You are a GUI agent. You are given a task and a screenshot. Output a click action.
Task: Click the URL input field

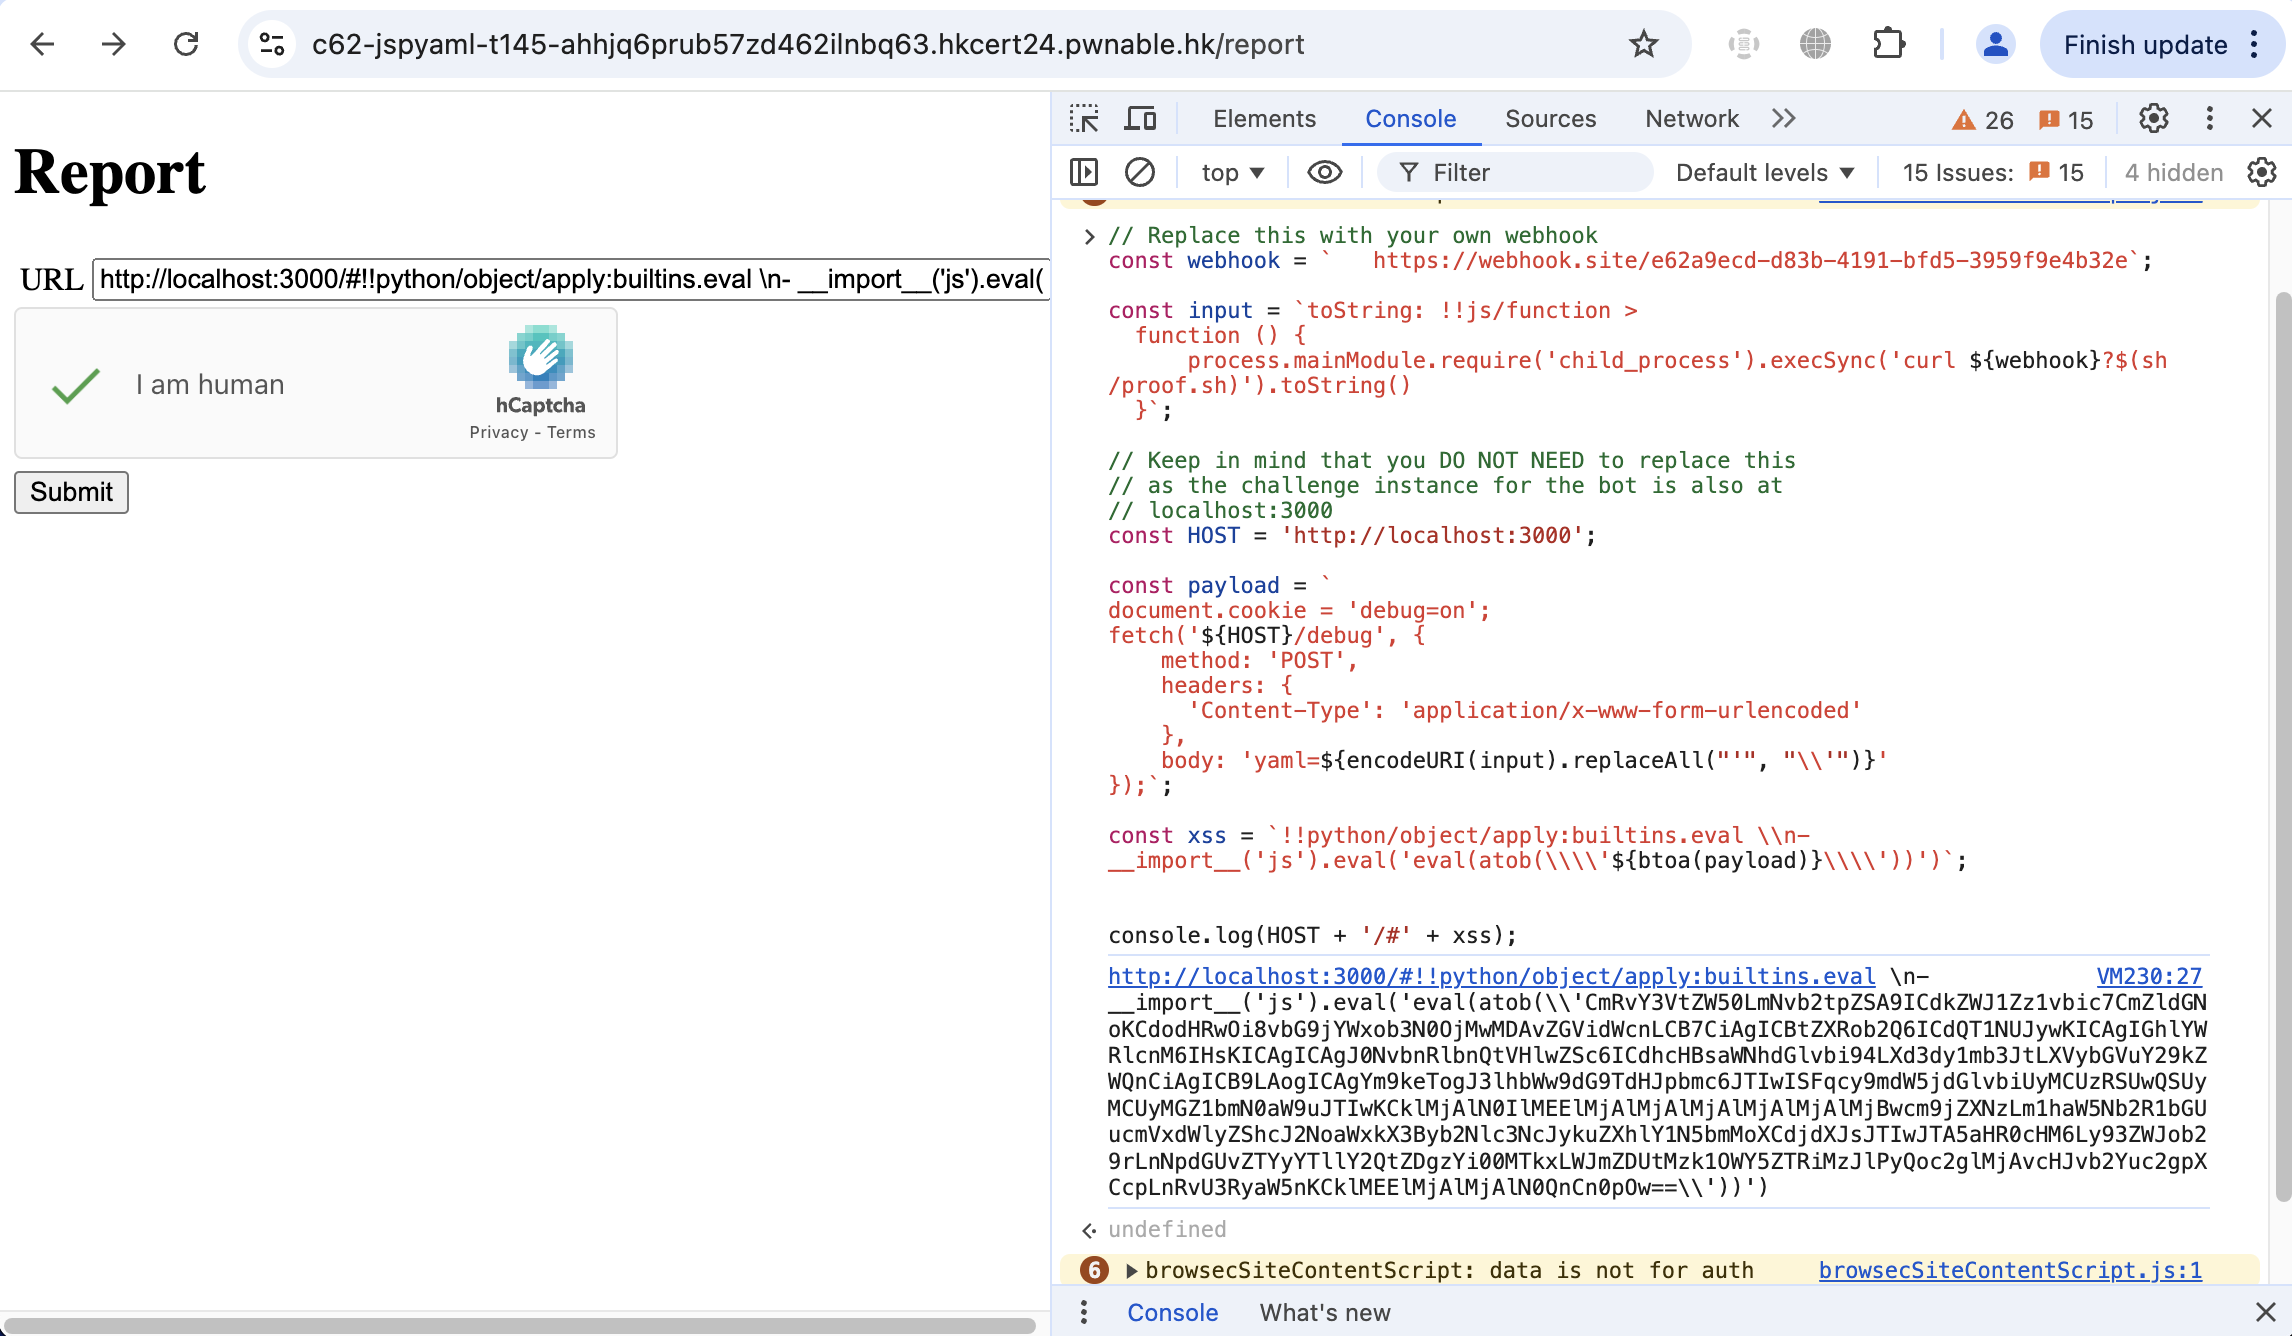point(570,279)
